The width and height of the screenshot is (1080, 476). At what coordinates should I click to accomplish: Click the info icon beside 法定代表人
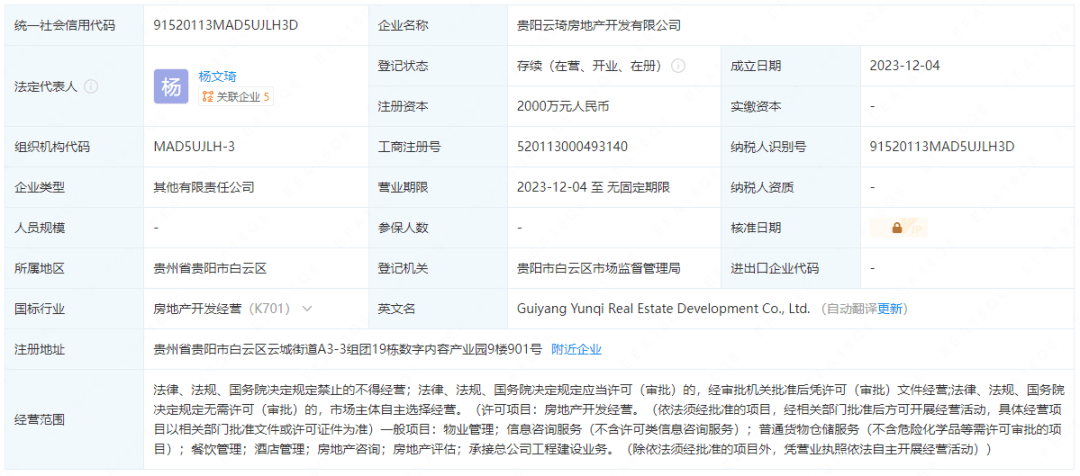pyautogui.click(x=91, y=87)
